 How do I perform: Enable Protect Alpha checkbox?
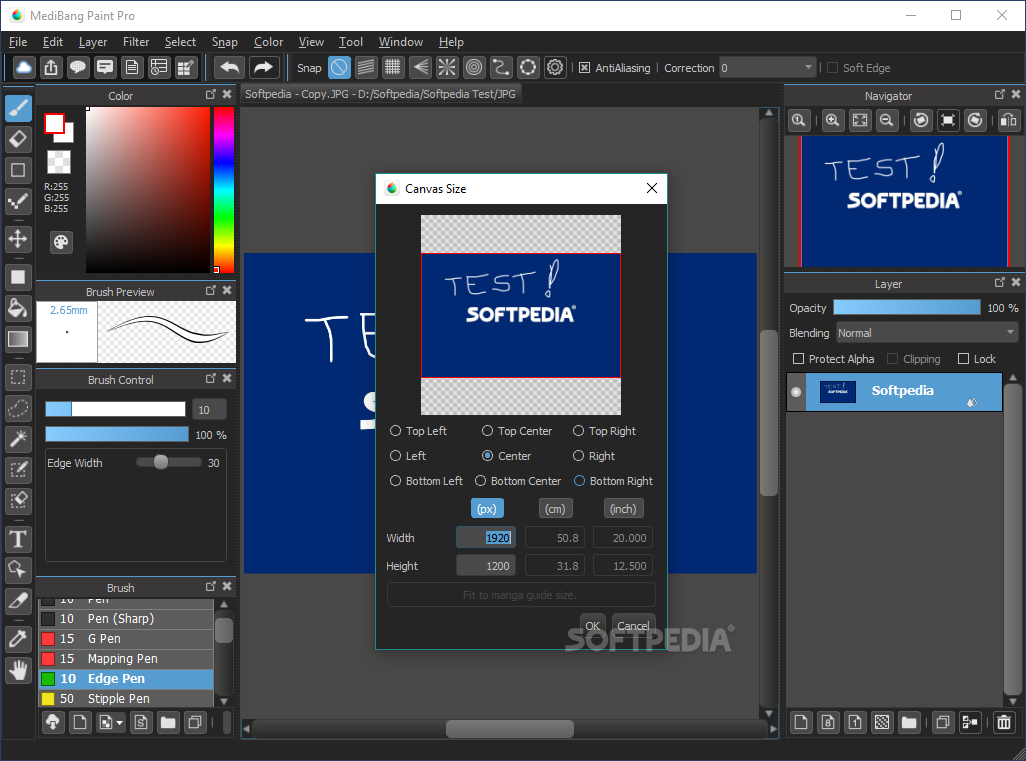pyautogui.click(x=798, y=359)
